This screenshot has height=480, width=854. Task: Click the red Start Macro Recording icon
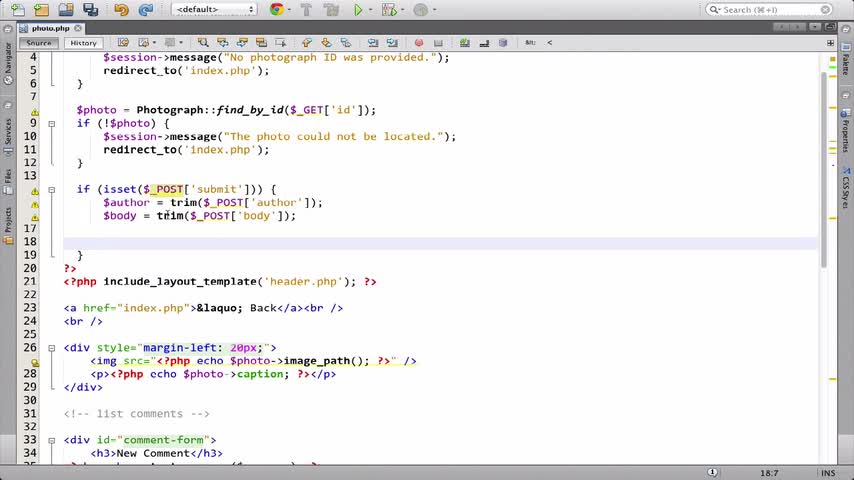[419, 42]
